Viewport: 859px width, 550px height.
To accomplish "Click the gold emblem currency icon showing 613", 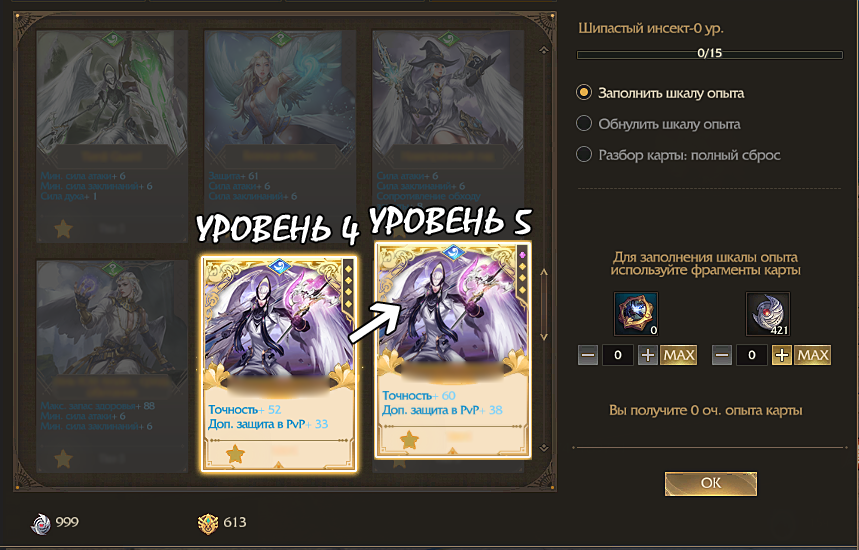I will (x=208, y=523).
